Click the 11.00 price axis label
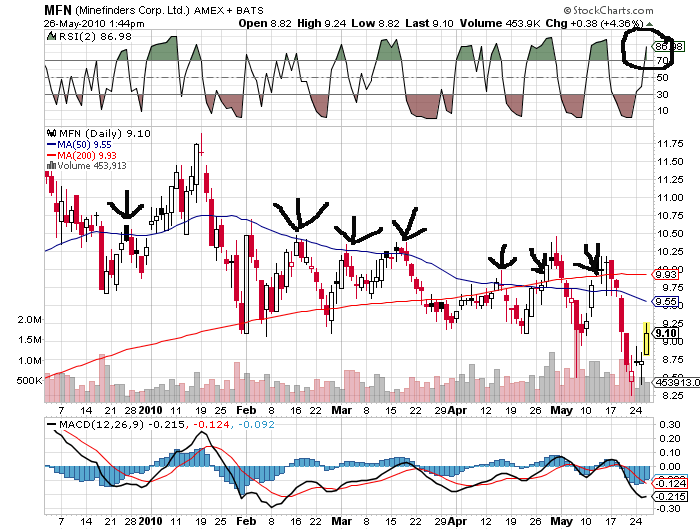The width and height of the screenshot is (700, 530). point(670,197)
